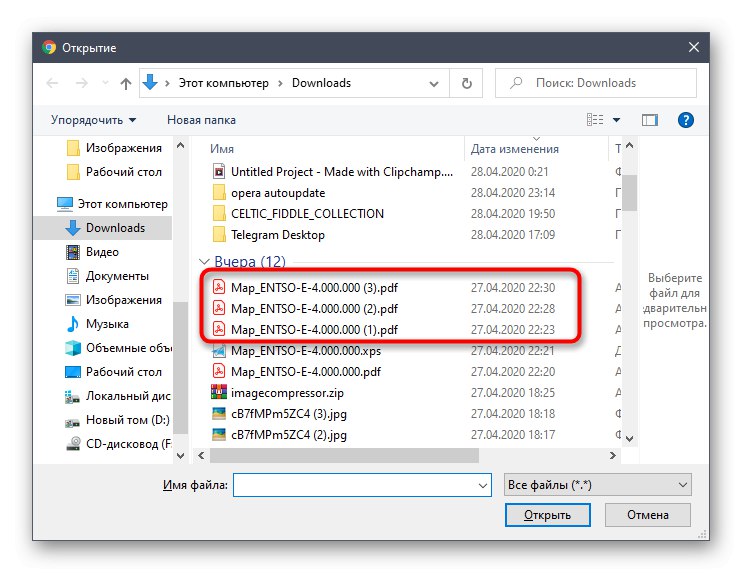The image size is (742, 573).
Task: Select 'Map_ENTSO-E-4.000.000 (2).pdf' file
Action: click(305, 309)
